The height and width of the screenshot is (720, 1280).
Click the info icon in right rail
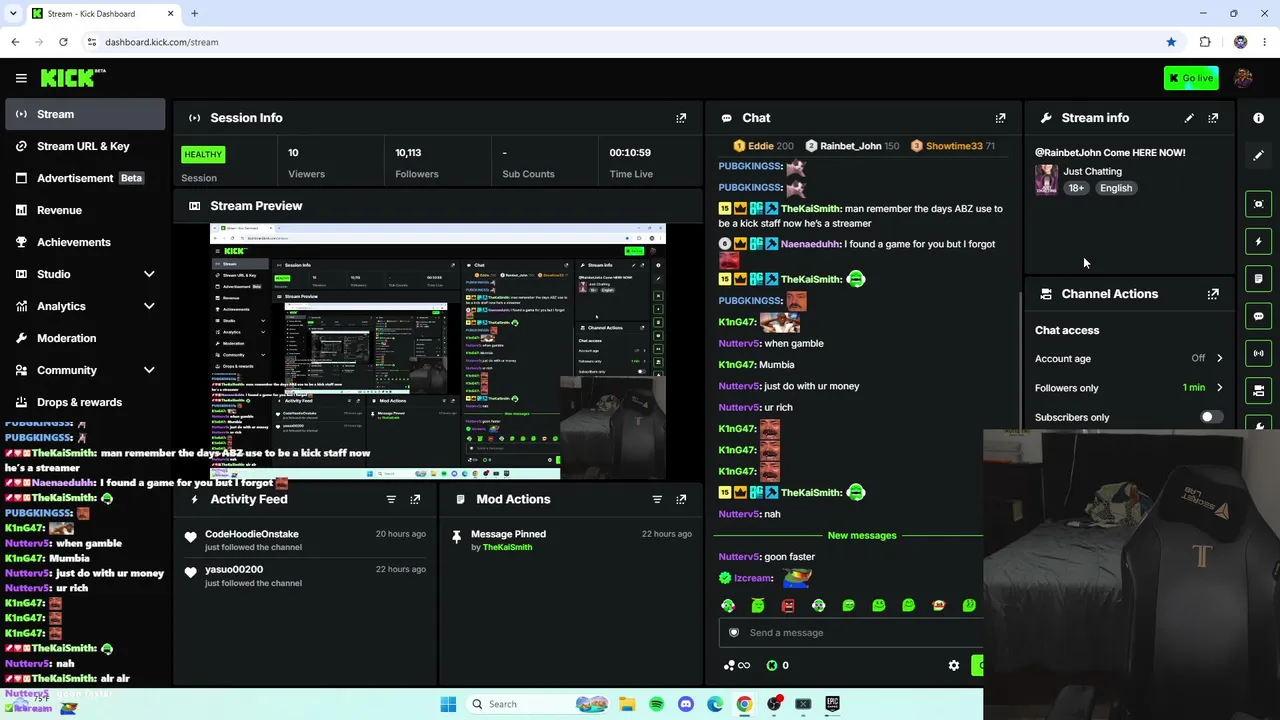(1258, 118)
